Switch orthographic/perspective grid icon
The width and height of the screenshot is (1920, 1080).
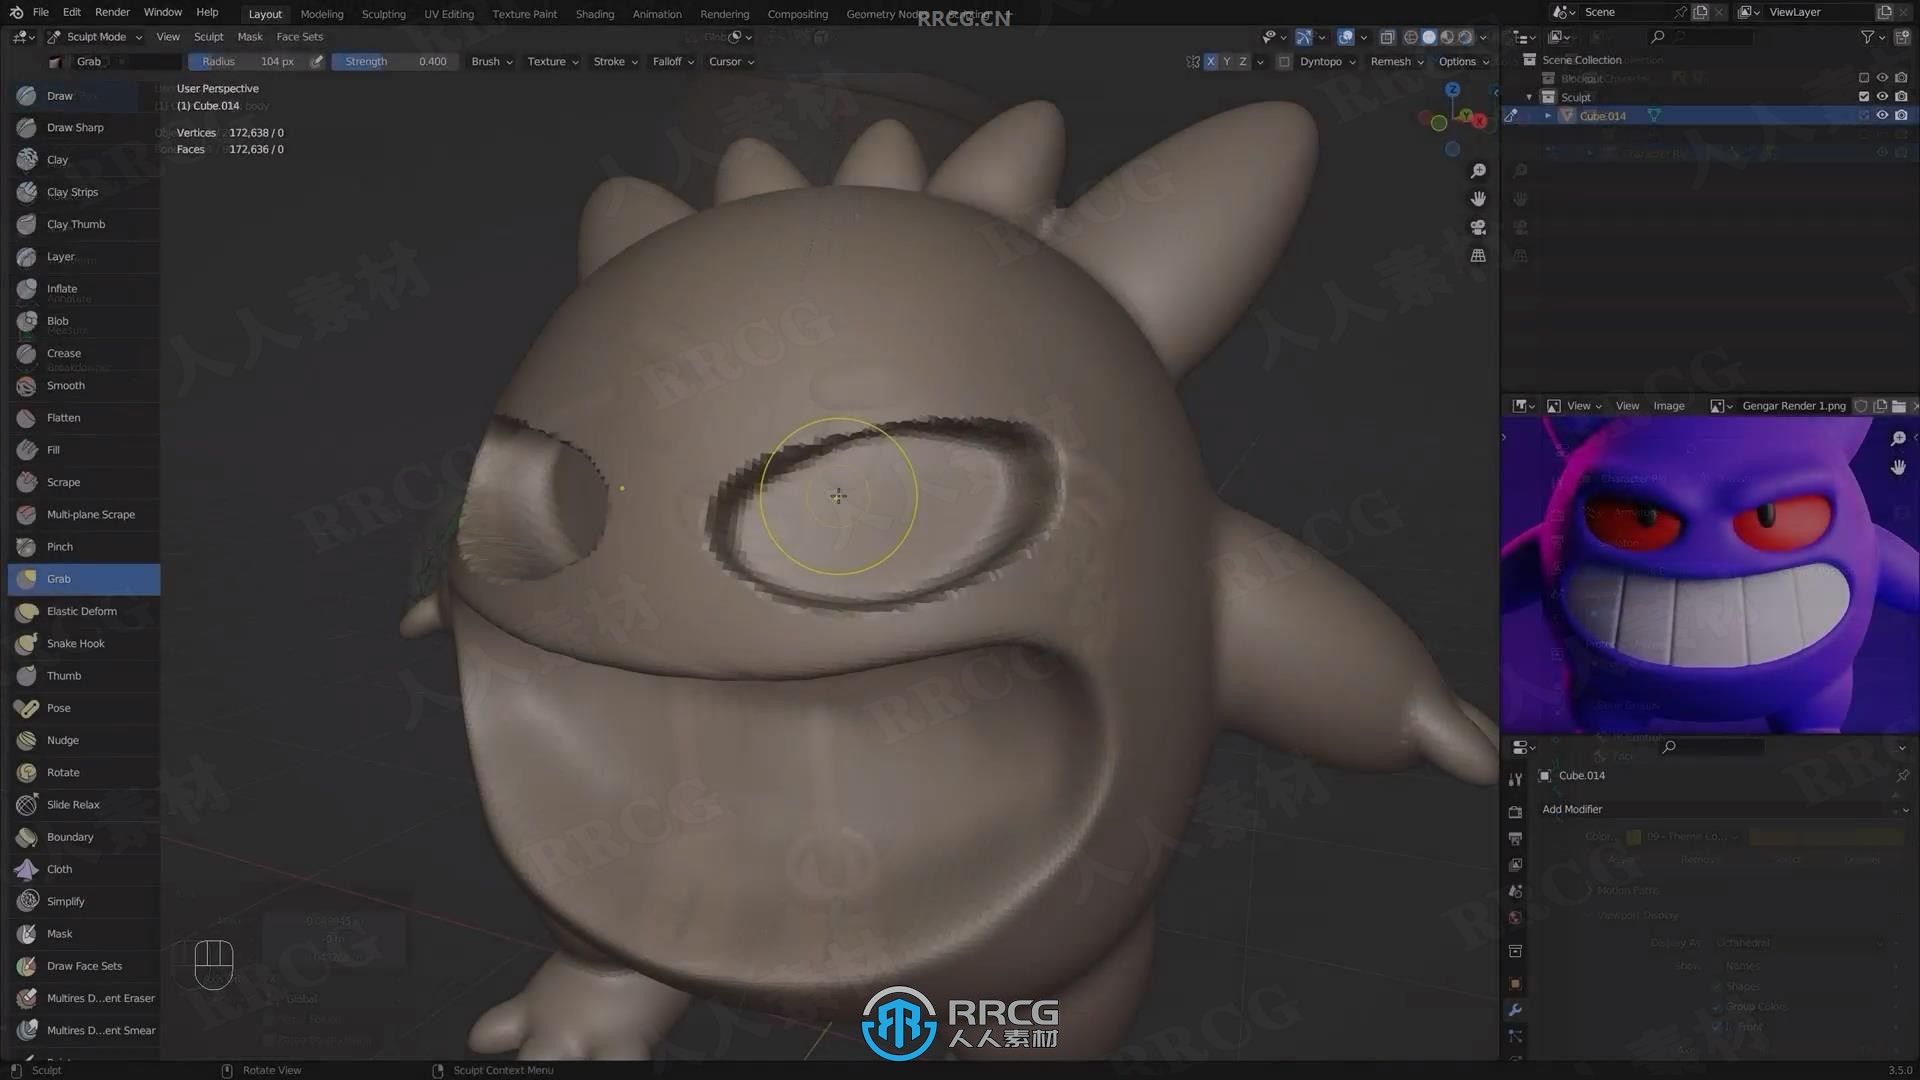click(x=1478, y=256)
